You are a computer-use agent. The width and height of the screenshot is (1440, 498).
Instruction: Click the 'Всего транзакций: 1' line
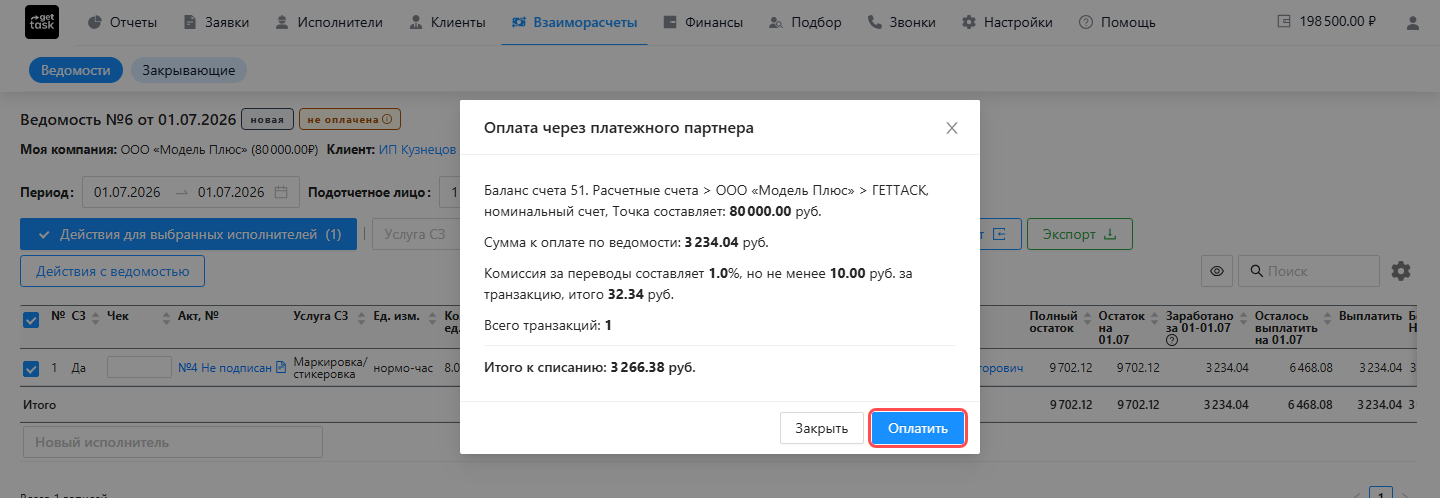(548, 325)
